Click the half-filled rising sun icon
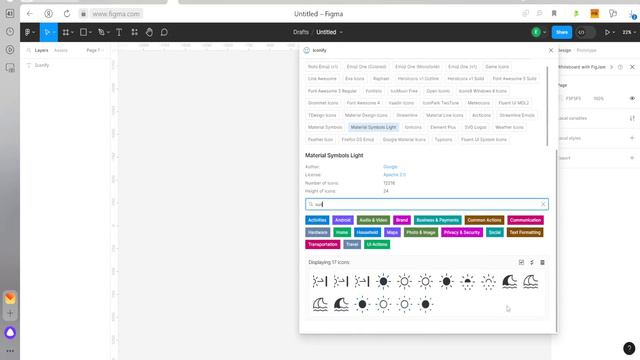This screenshot has width=640, height=360. point(467,282)
